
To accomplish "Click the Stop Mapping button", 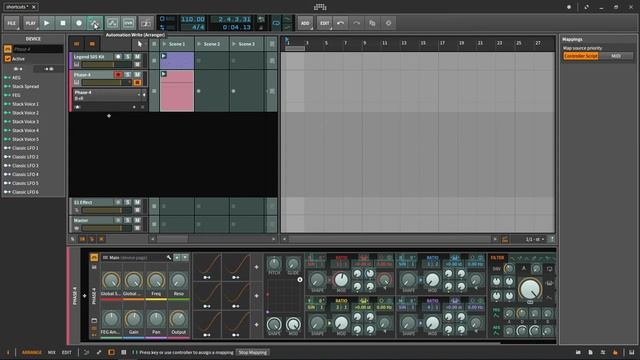I will tap(253, 352).
